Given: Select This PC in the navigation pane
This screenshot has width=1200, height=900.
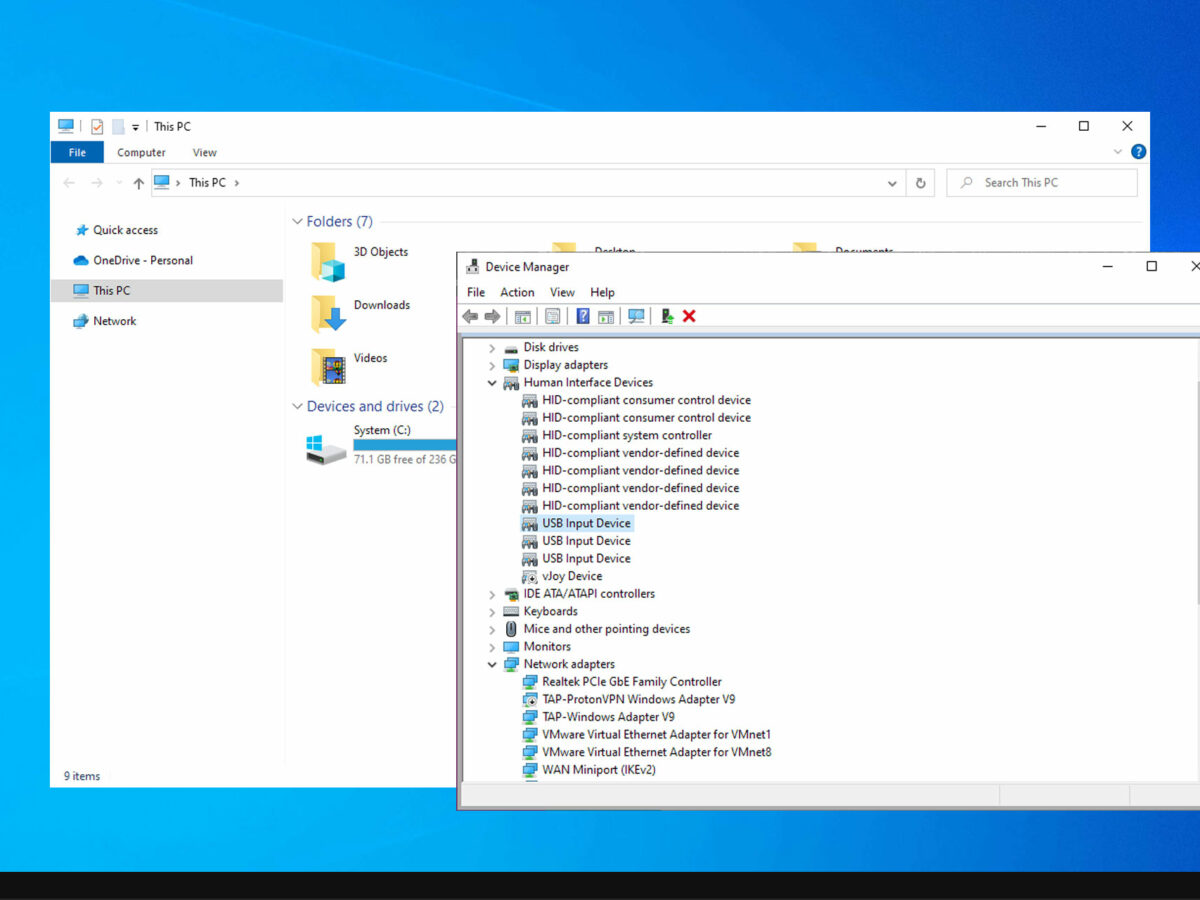Looking at the screenshot, I should click(166, 291).
